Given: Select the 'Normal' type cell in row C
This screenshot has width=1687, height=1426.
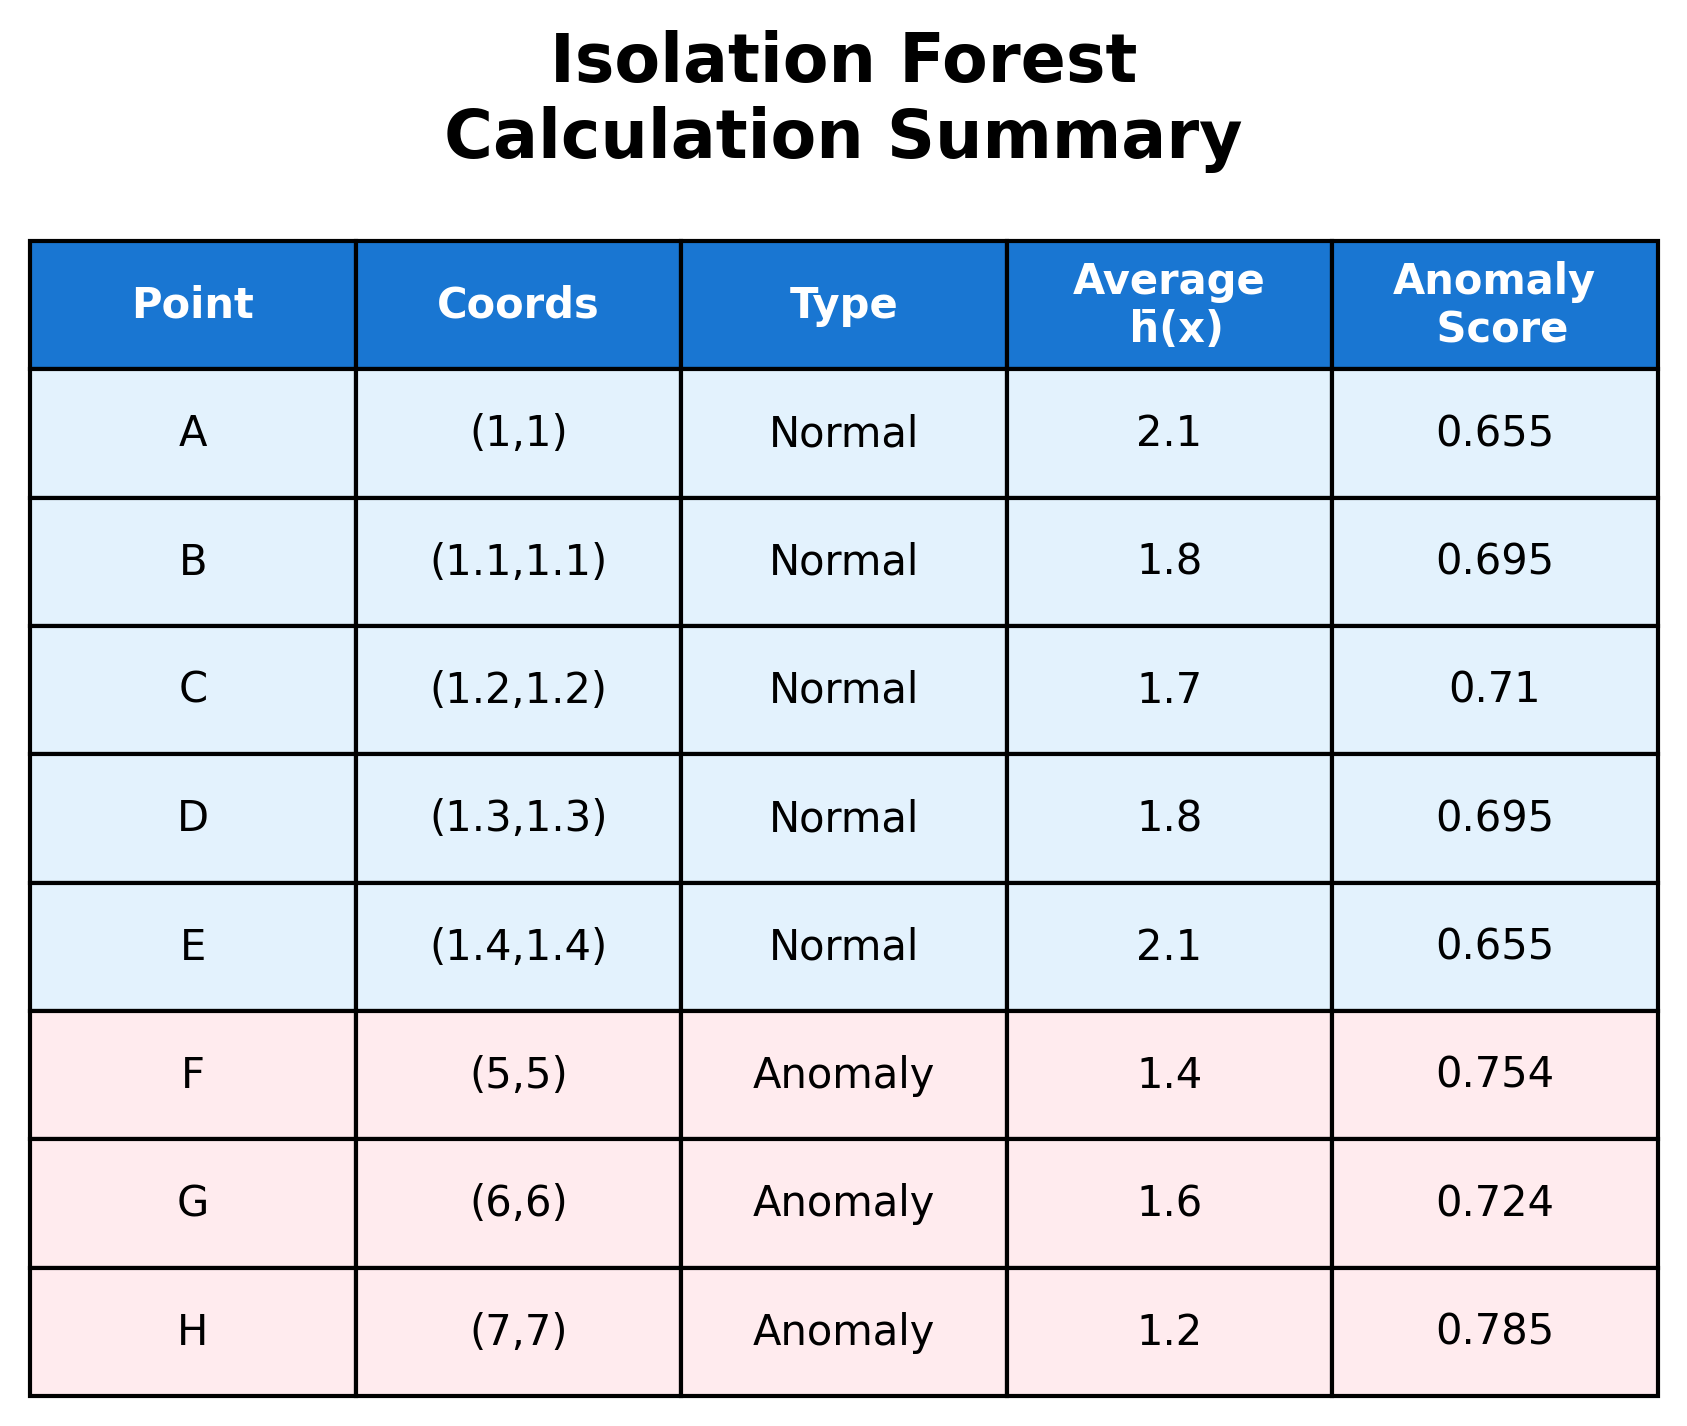Looking at the screenshot, I should point(843,690).
